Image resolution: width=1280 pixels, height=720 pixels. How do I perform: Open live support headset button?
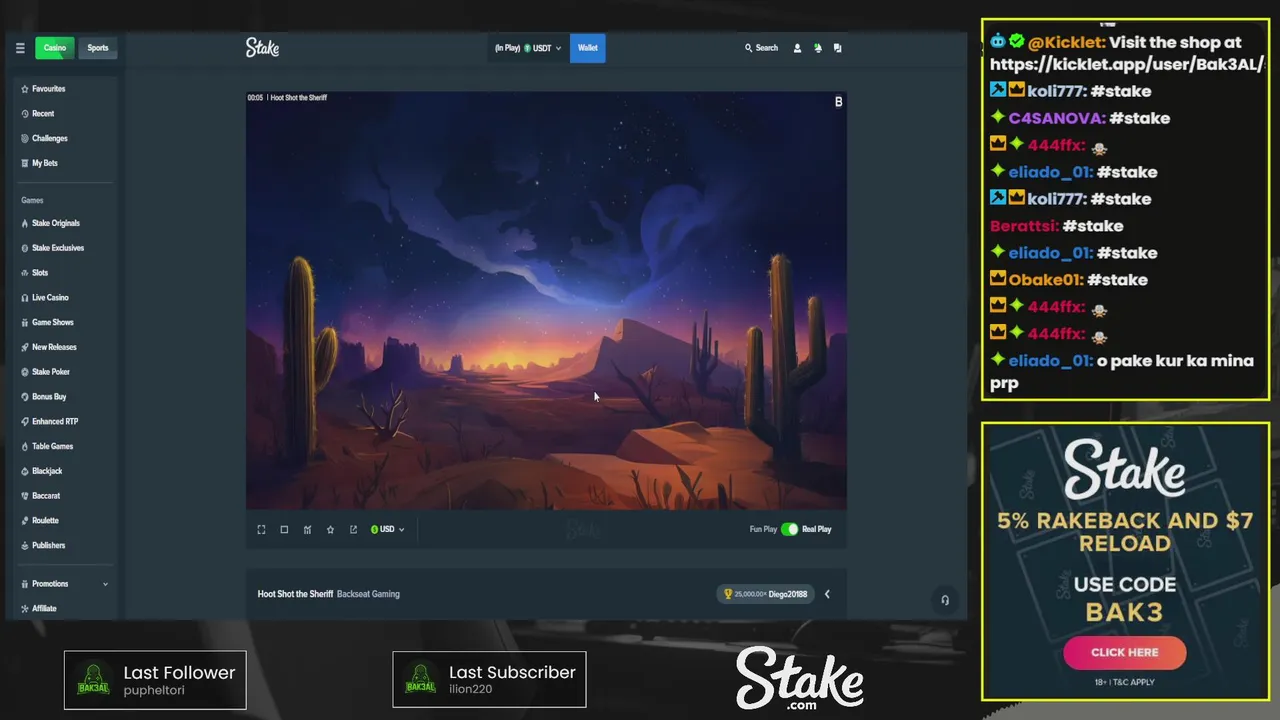945,600
